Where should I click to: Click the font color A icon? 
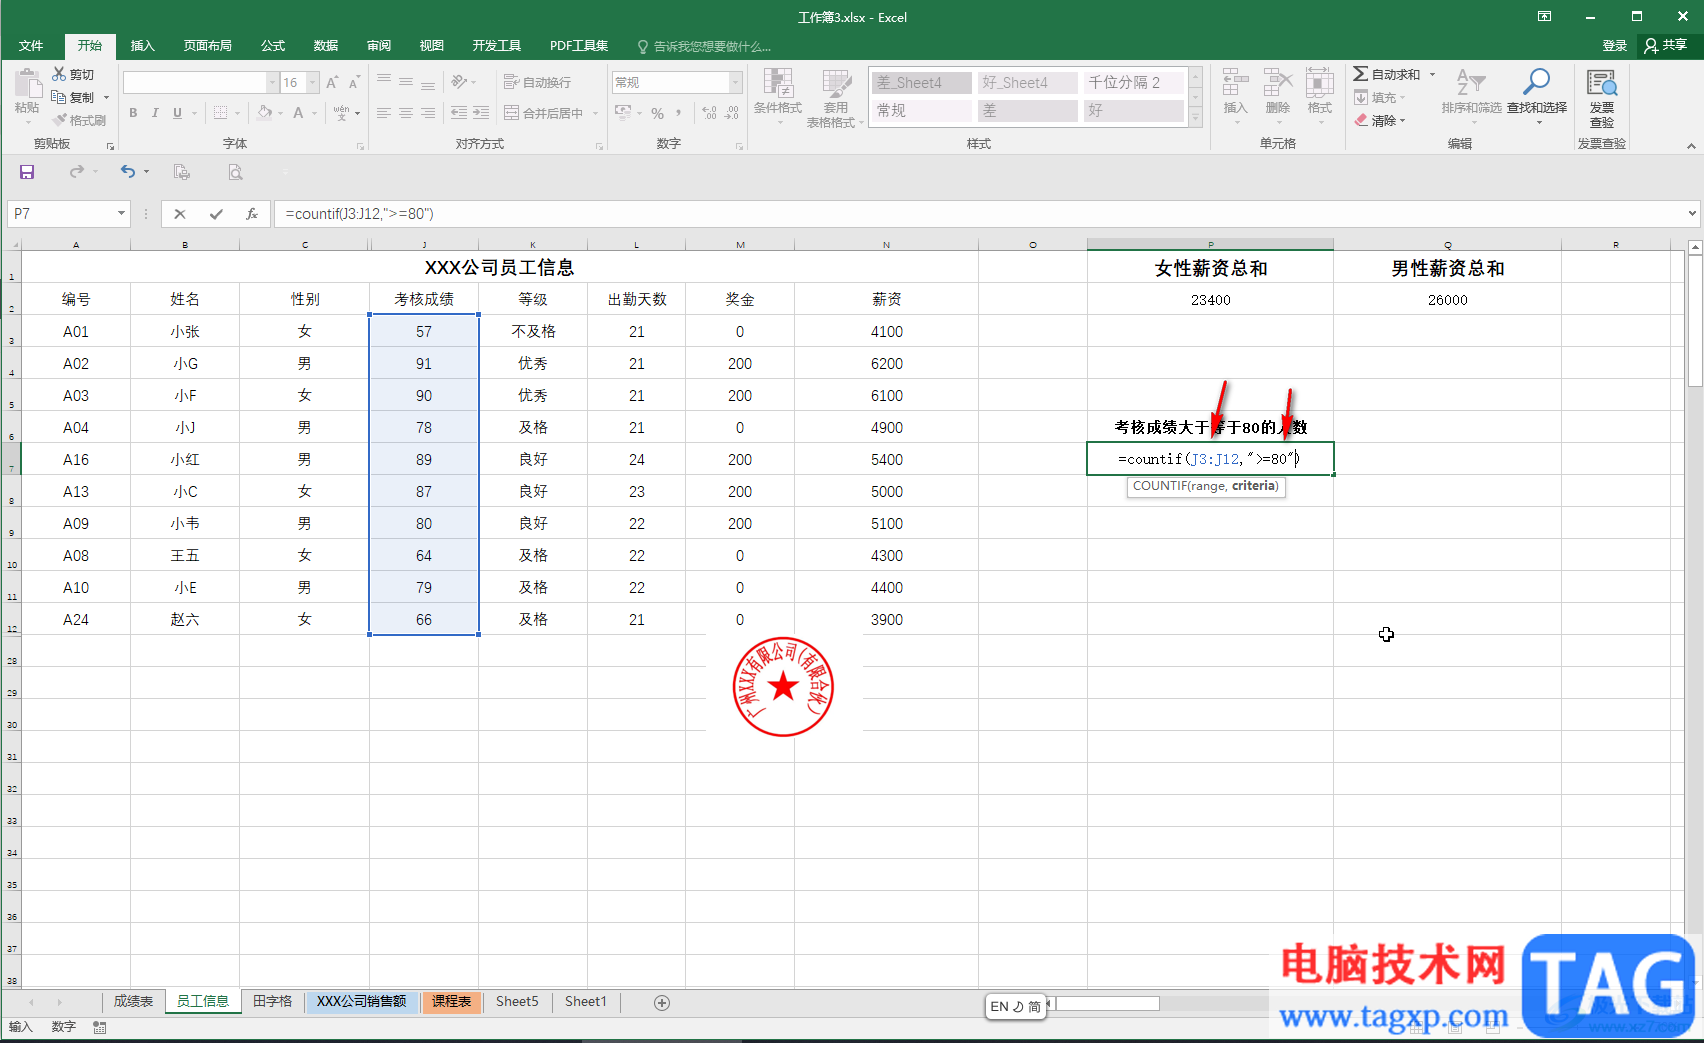pos(298,113)
